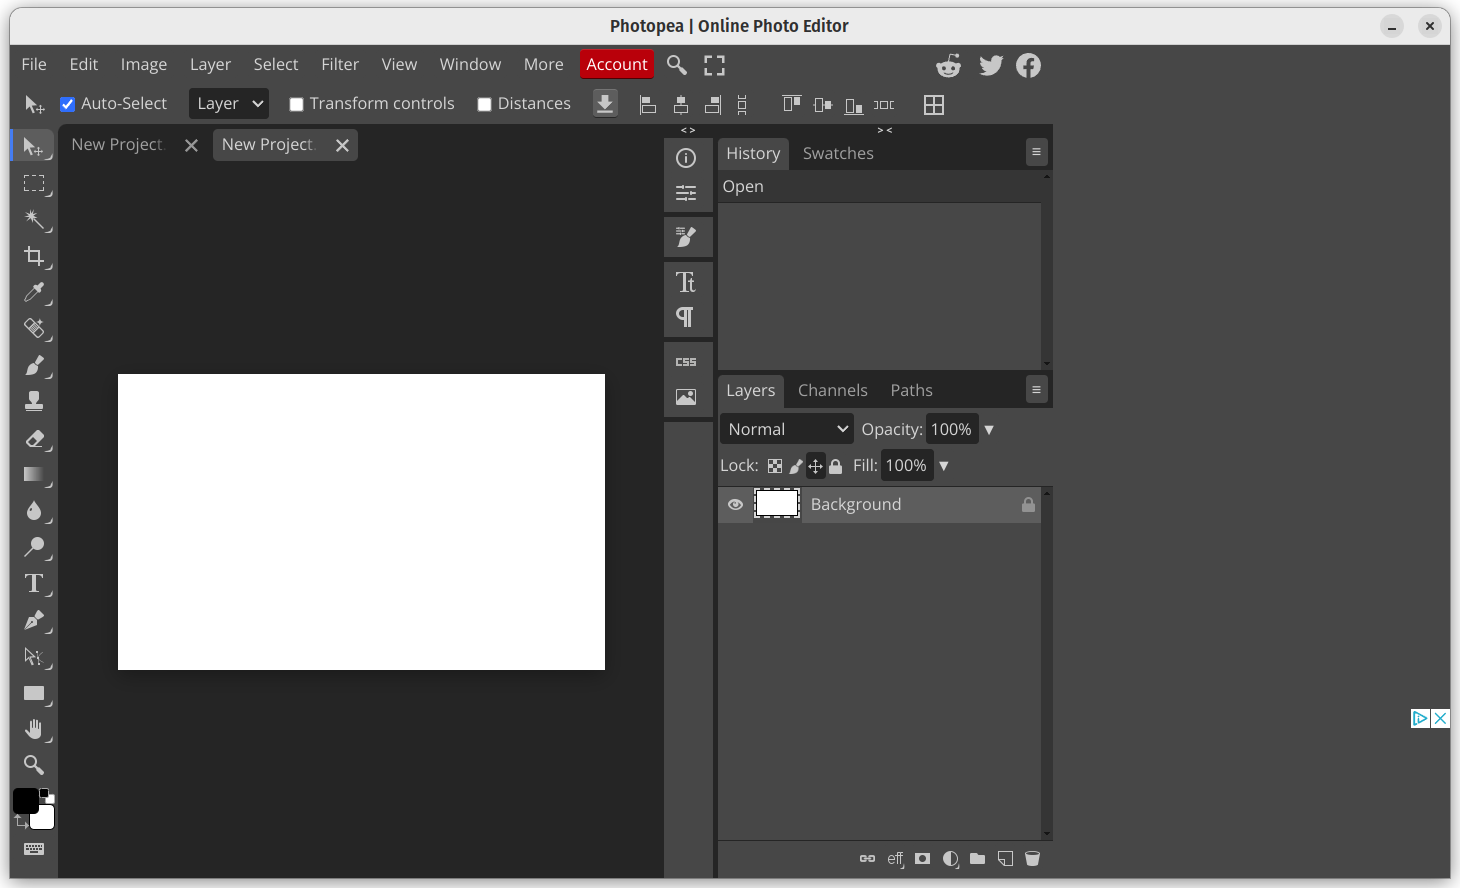Open the Image menu
This screenshot has width=1460, height=888.
pos(144,64)
